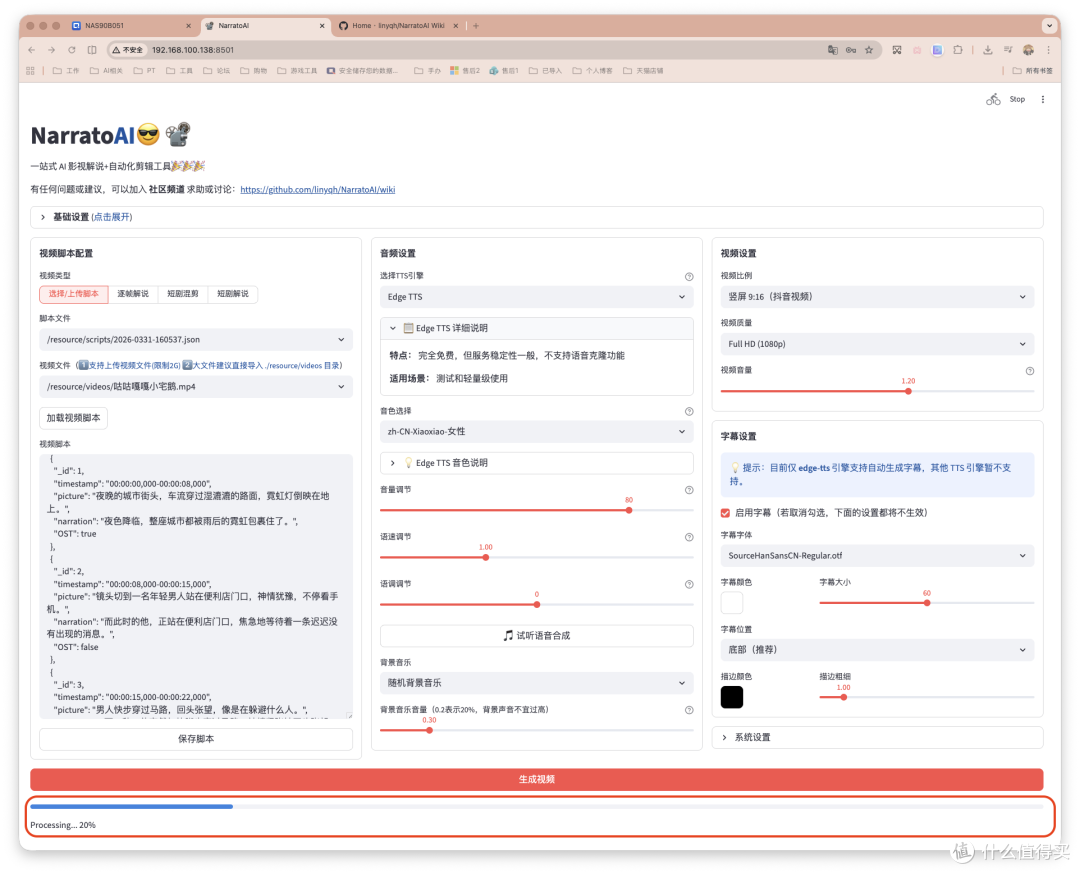This screenshot has width=1080, height=874.
Task: Close the NAS90B051 browser tab
Action: pos(188,25)
